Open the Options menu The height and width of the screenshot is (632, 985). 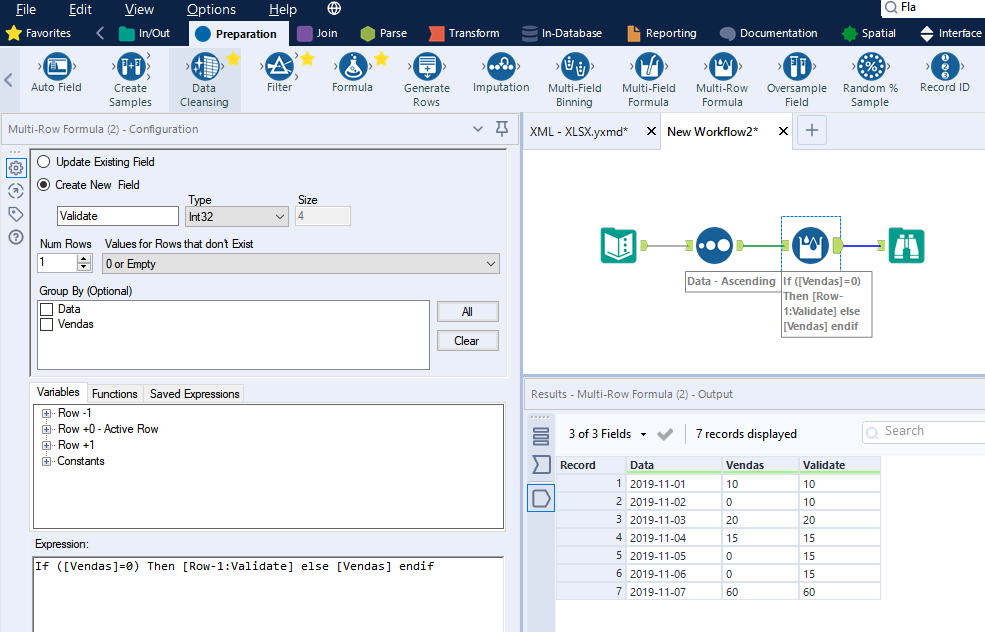coord(211,9)
